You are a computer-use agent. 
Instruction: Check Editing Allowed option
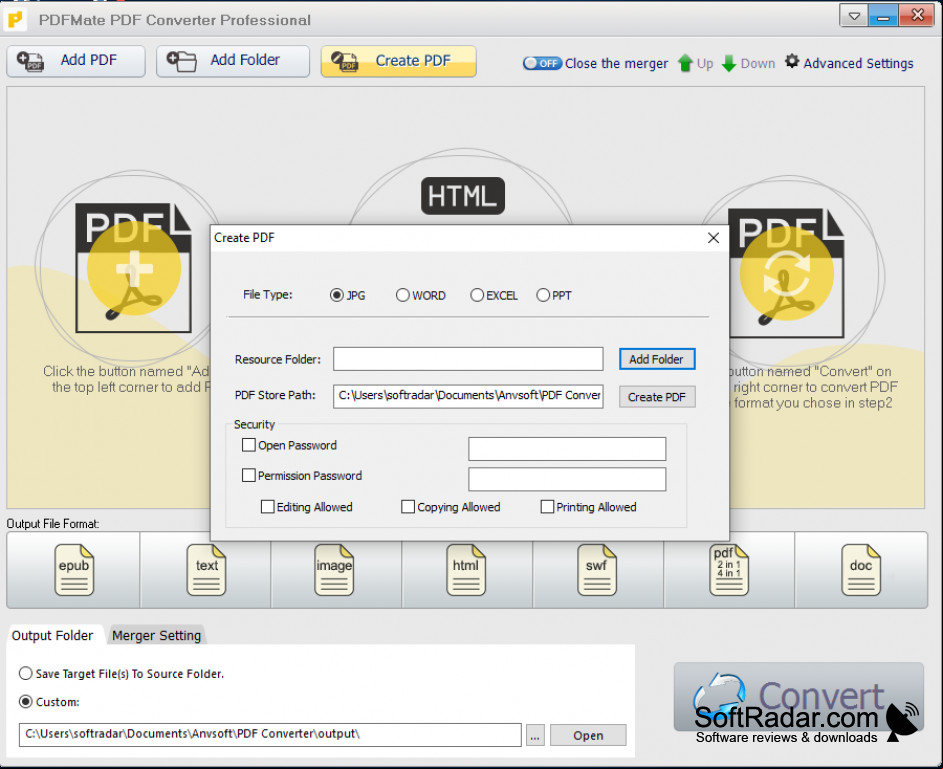[268, 507]
